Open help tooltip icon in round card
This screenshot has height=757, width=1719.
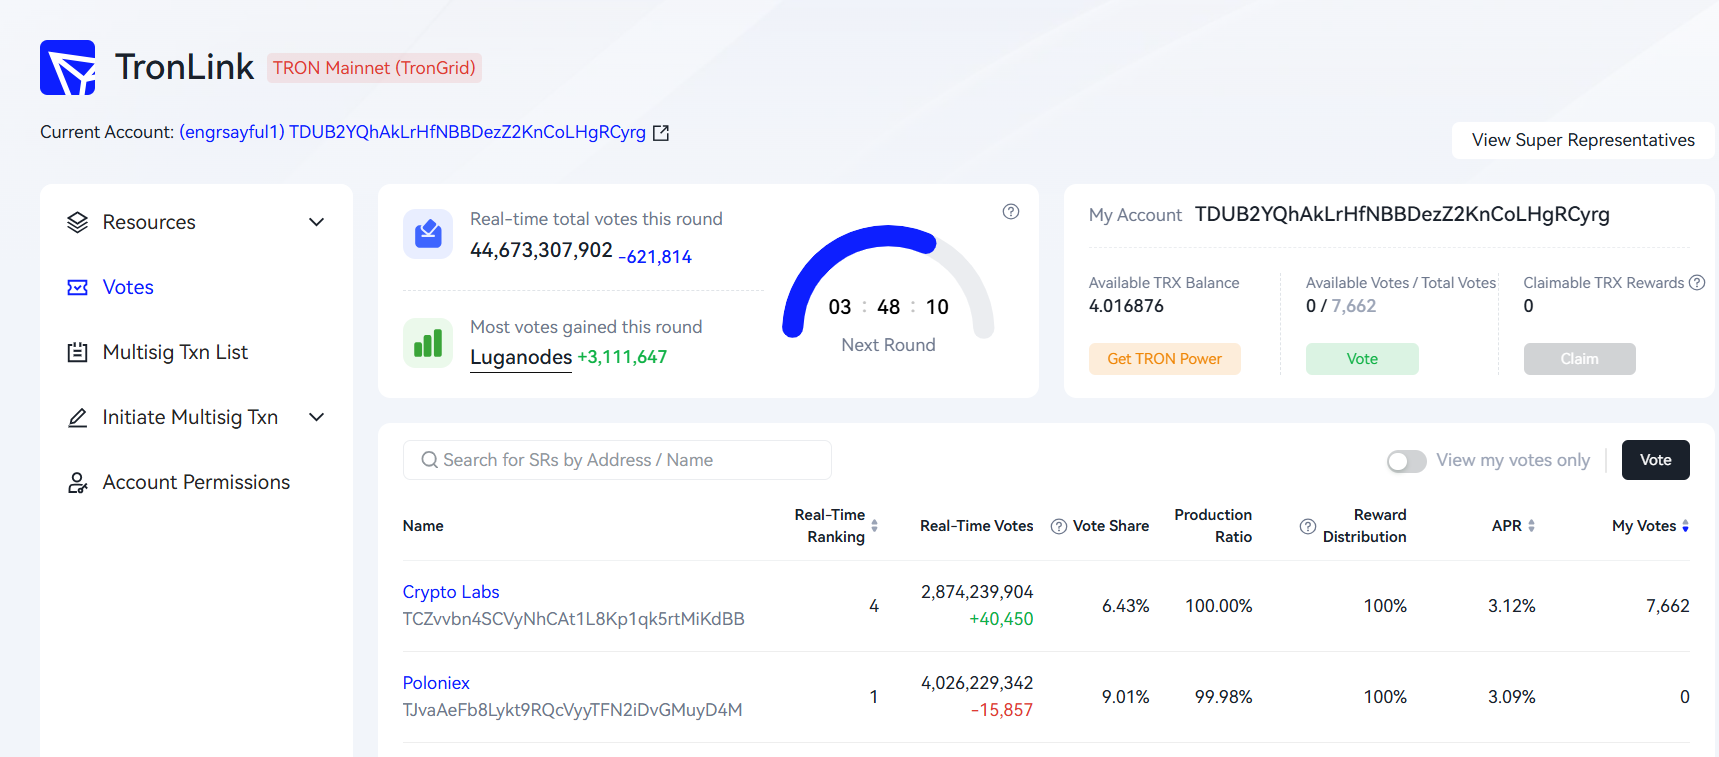tap(1011, 212)
